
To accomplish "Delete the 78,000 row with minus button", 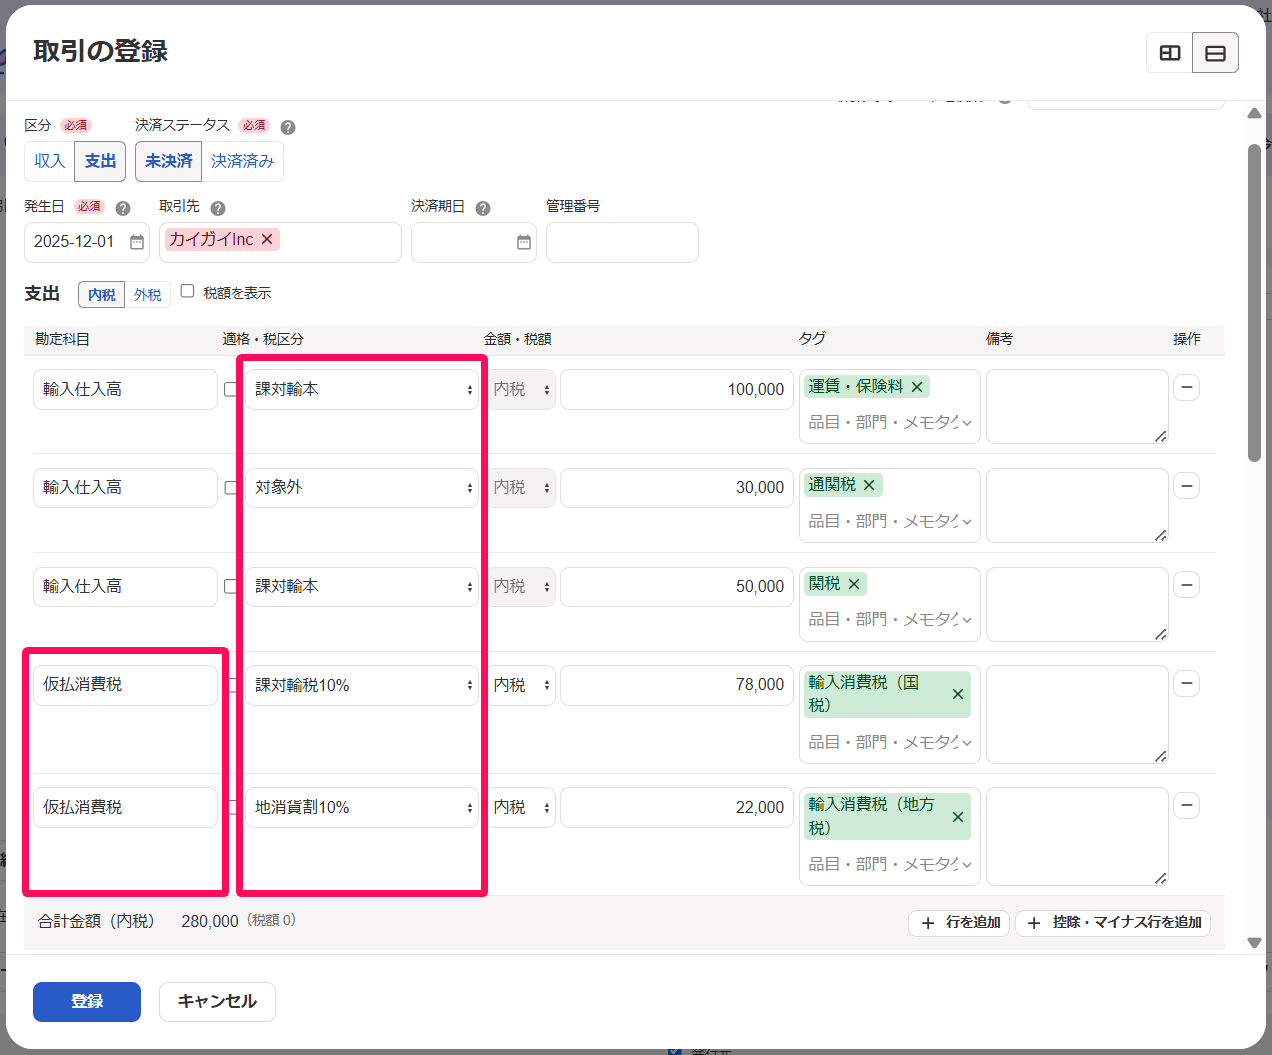I will click(1187, 684).
